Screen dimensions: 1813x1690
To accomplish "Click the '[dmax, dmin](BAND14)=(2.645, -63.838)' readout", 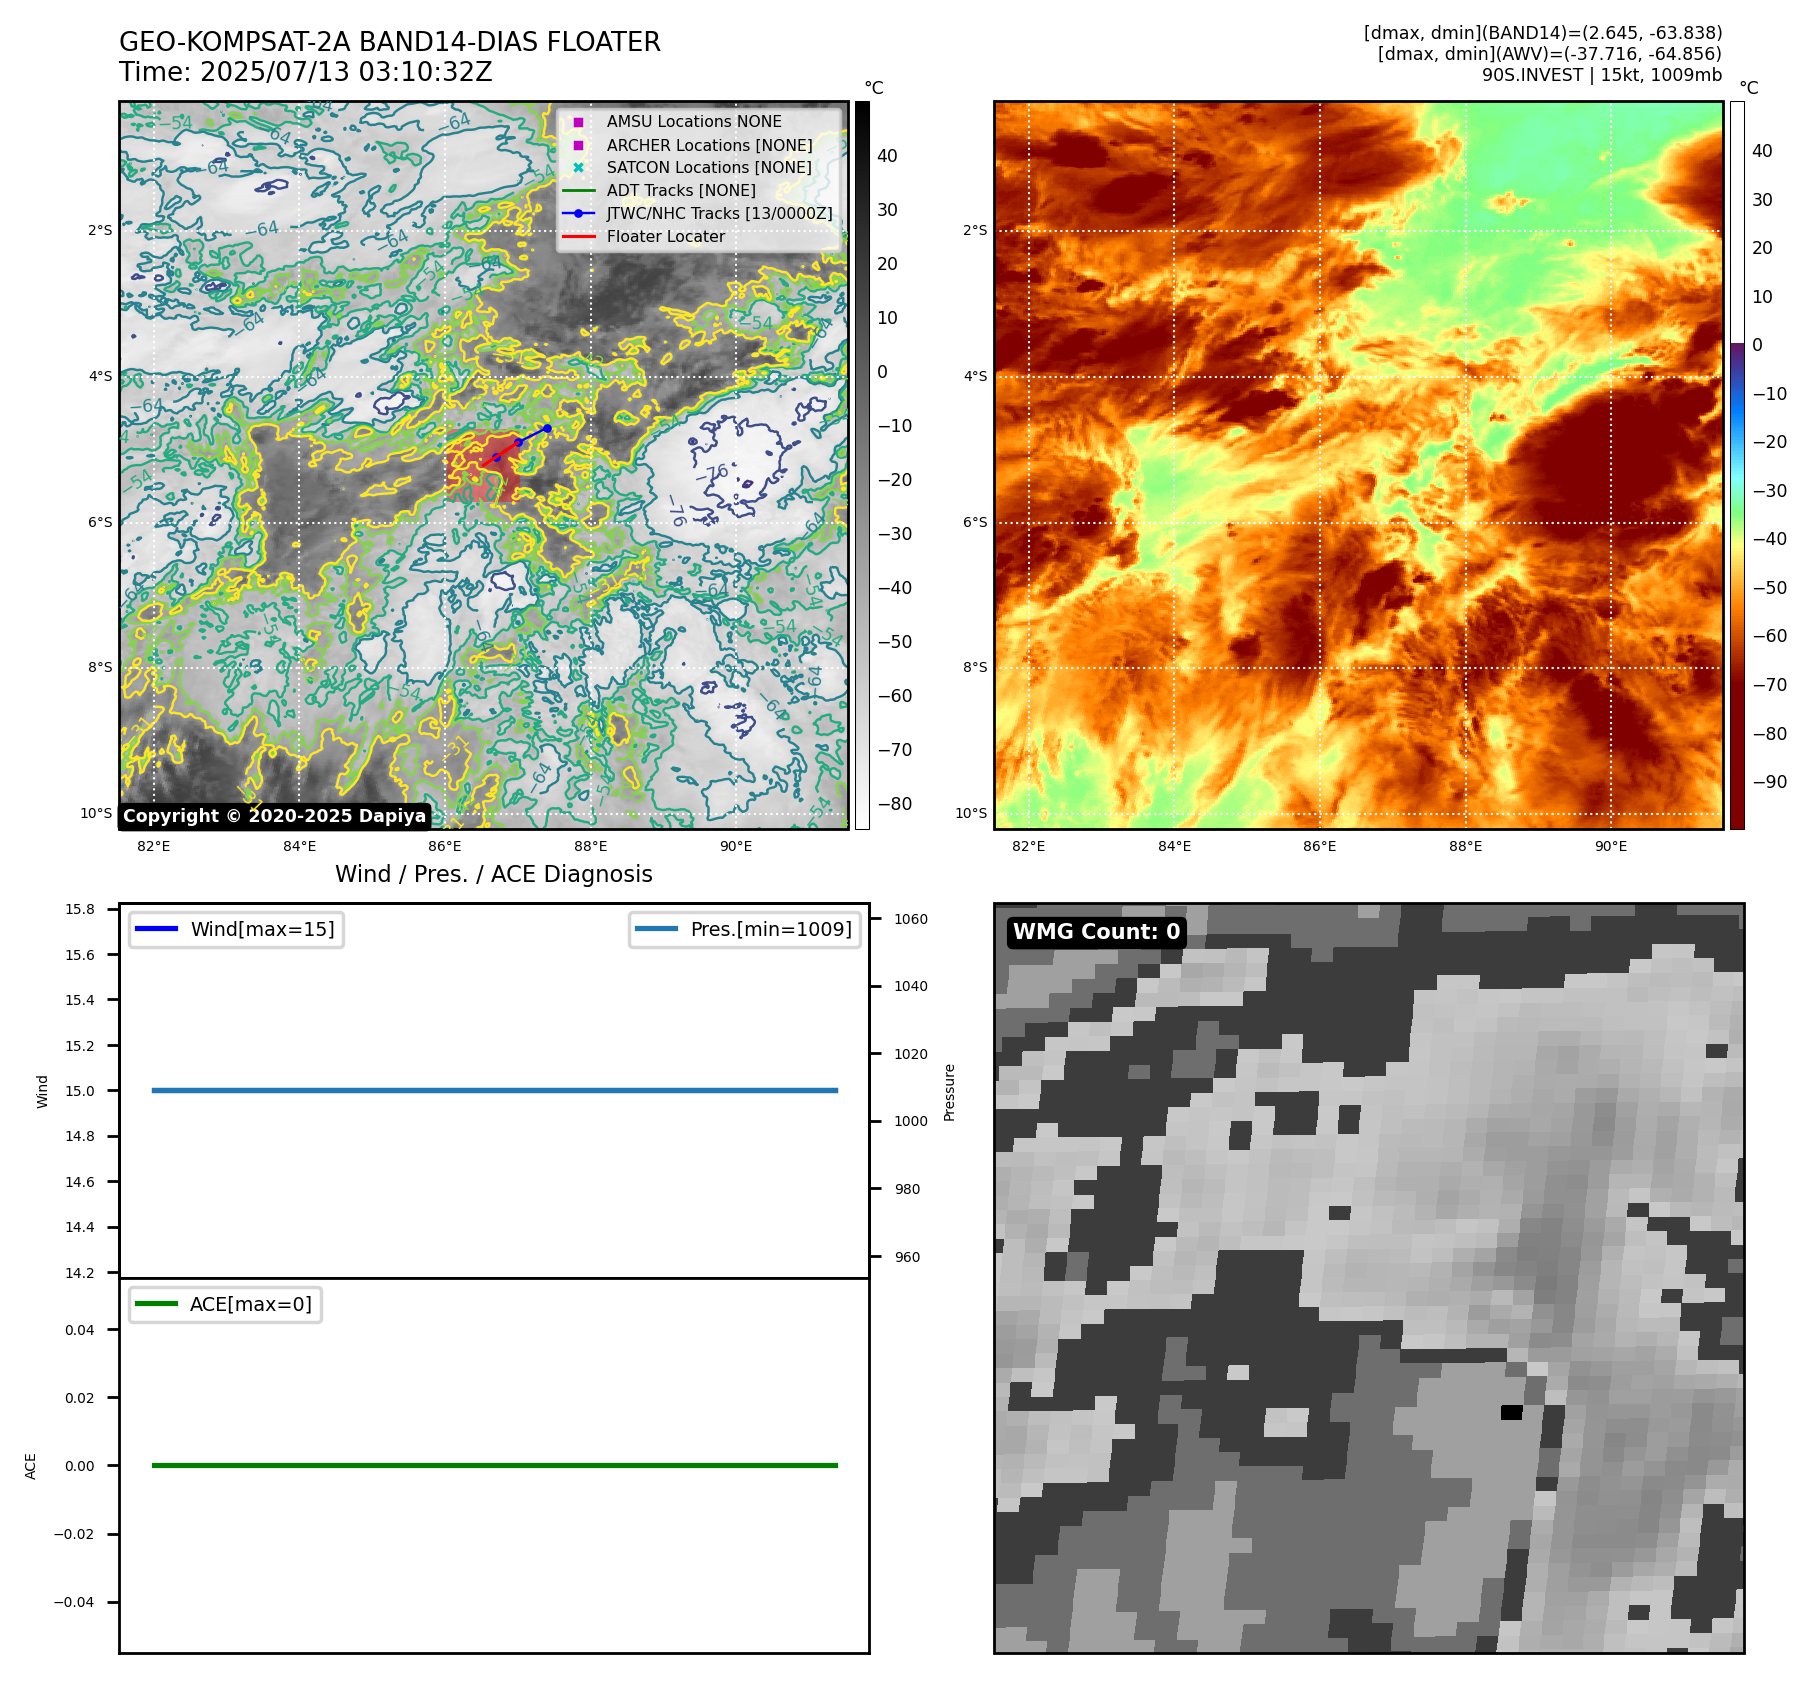I will [x=1543, y=33].
